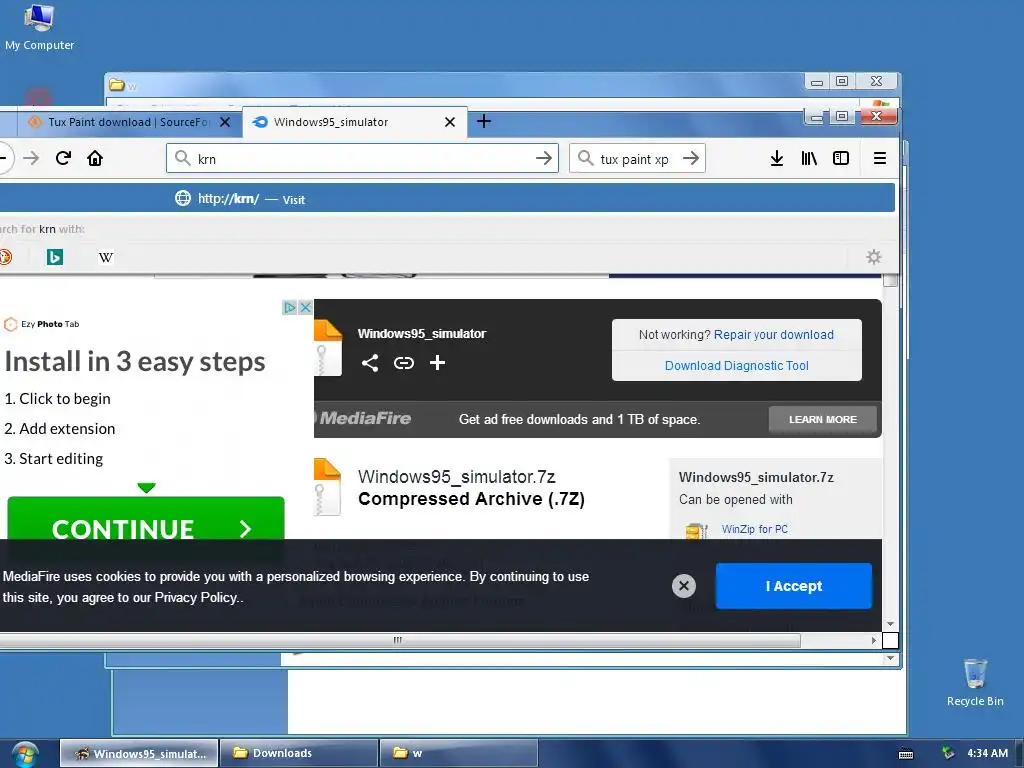Click the LEARN MORE button

tap(823, 419)
